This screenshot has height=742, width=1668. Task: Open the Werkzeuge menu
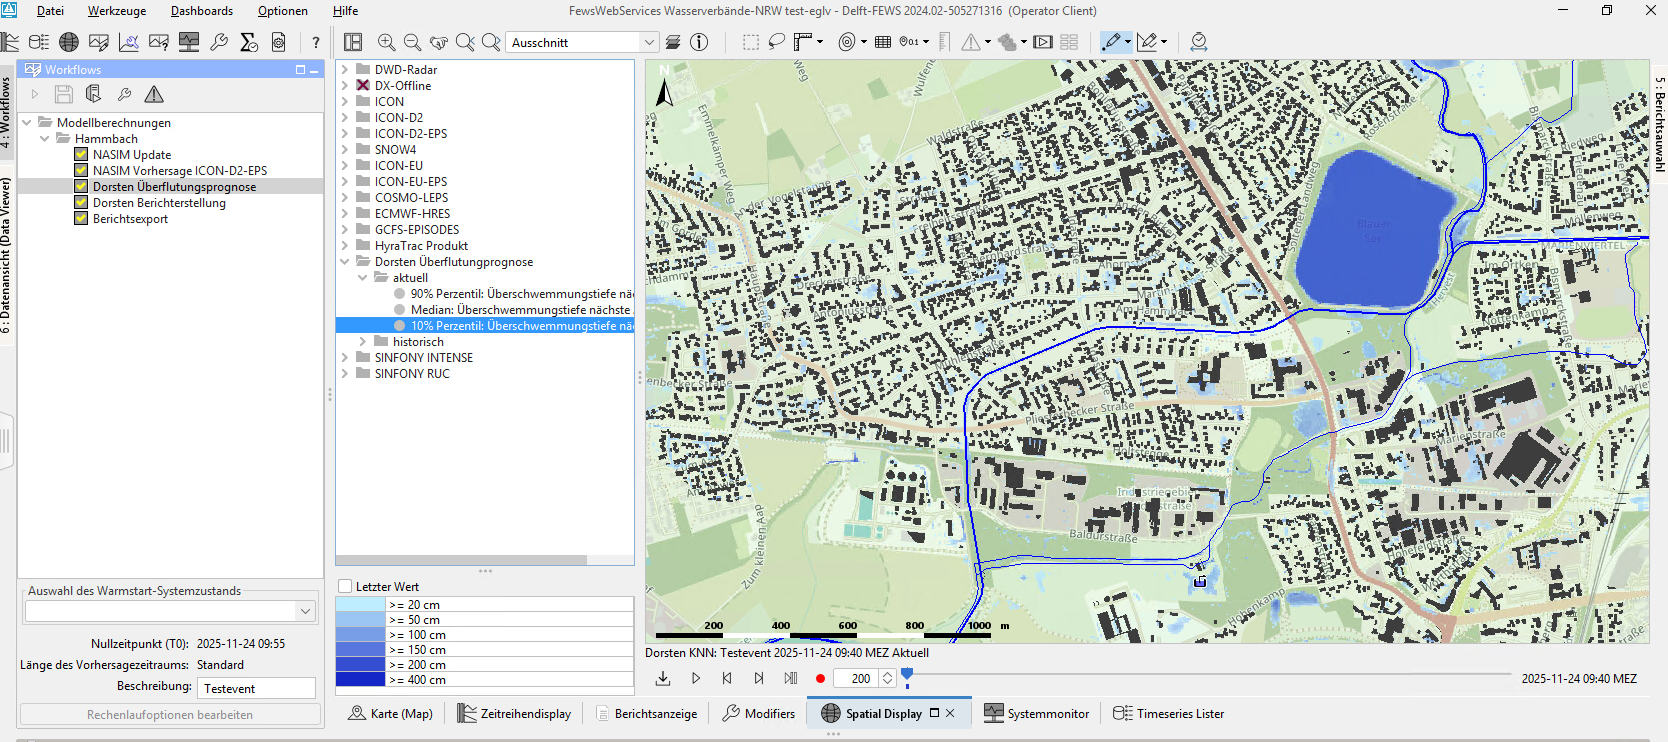(x=116, y=11)
